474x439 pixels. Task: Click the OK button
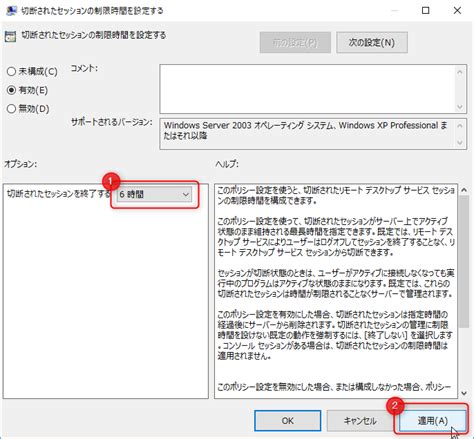tap(288, 421)
